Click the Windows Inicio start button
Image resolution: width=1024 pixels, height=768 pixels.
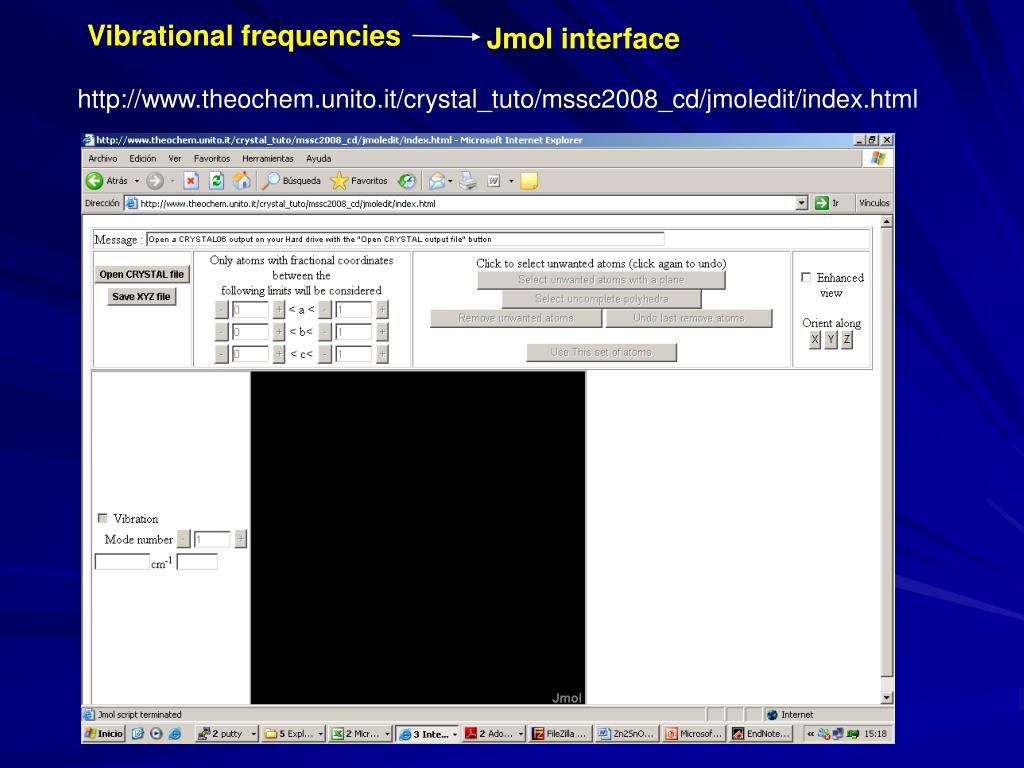[104, 733]
